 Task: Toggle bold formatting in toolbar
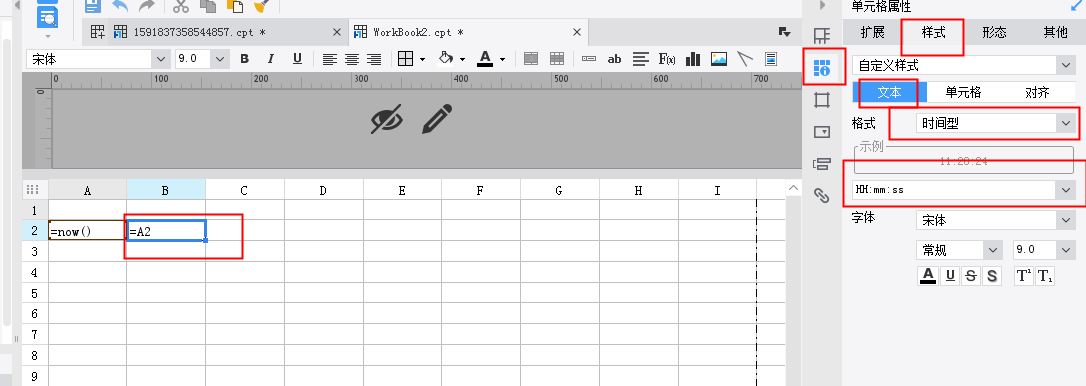pos(244,59)
